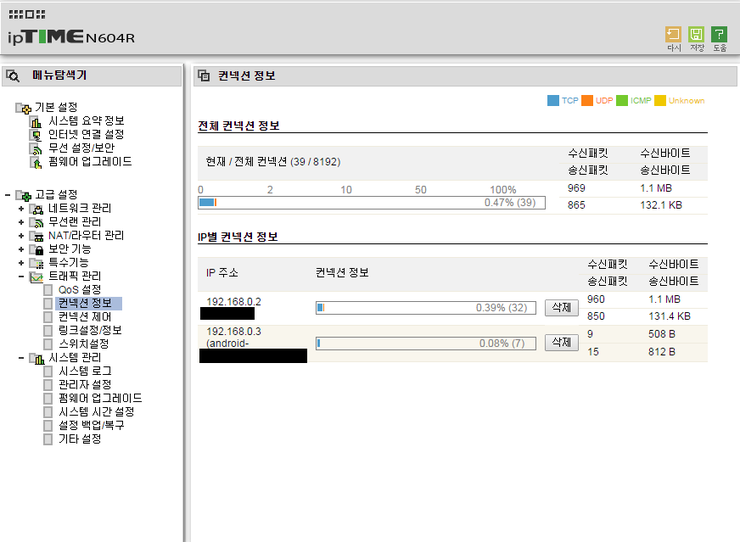Click the UDP orange legend swatch
This screenshot has width=740, height=542.
587,101
